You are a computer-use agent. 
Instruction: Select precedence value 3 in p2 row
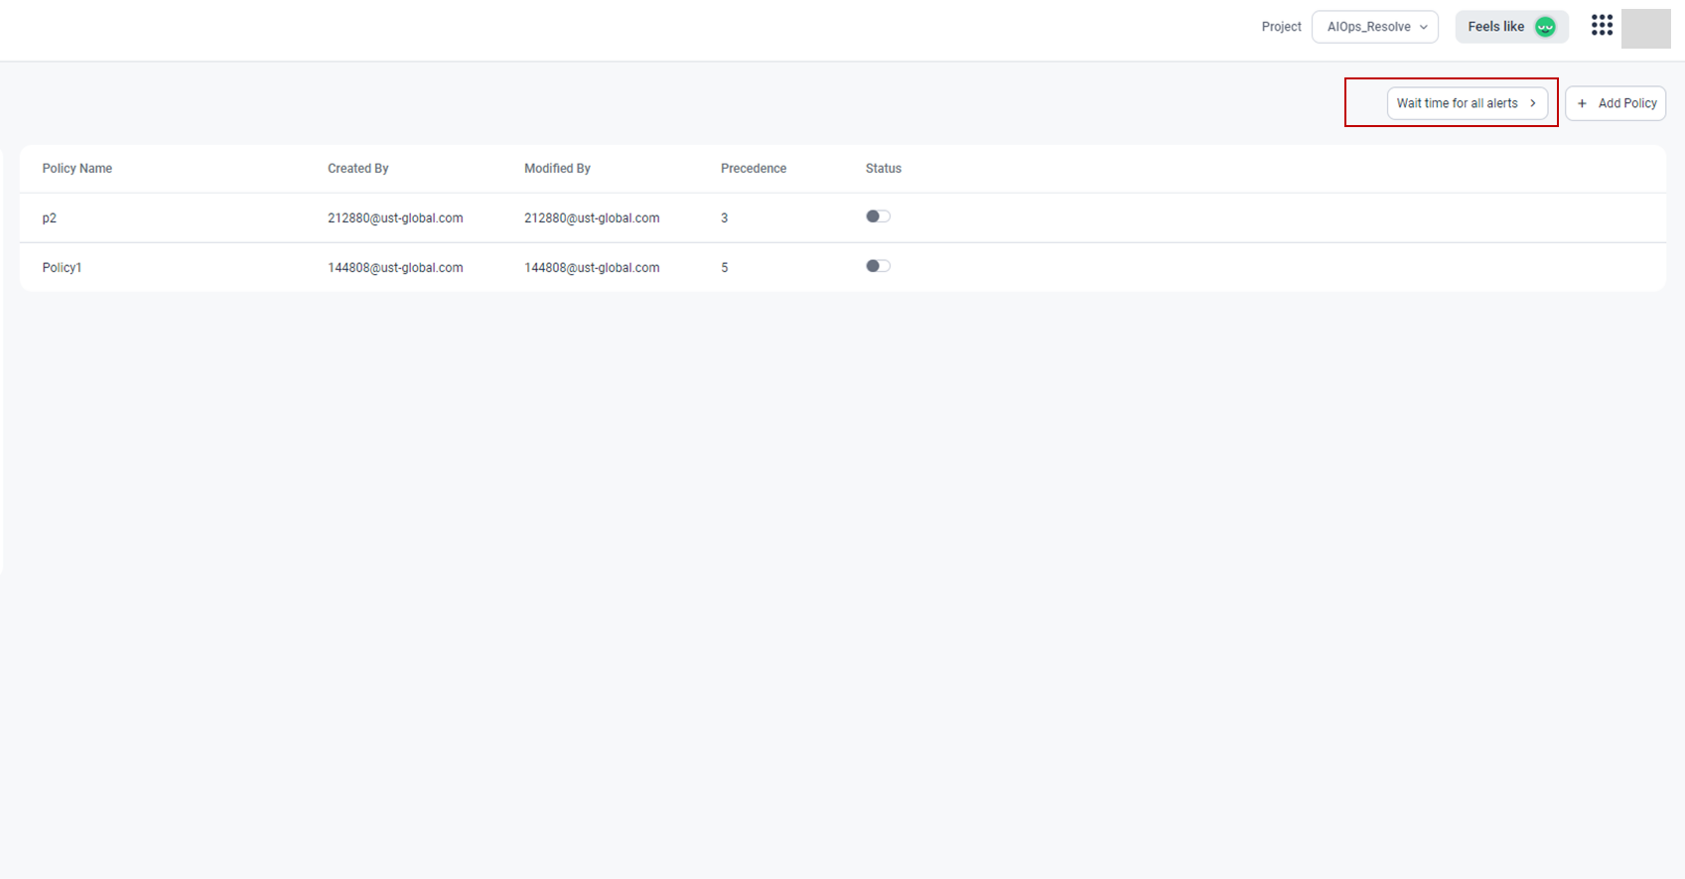pos(724,218)
